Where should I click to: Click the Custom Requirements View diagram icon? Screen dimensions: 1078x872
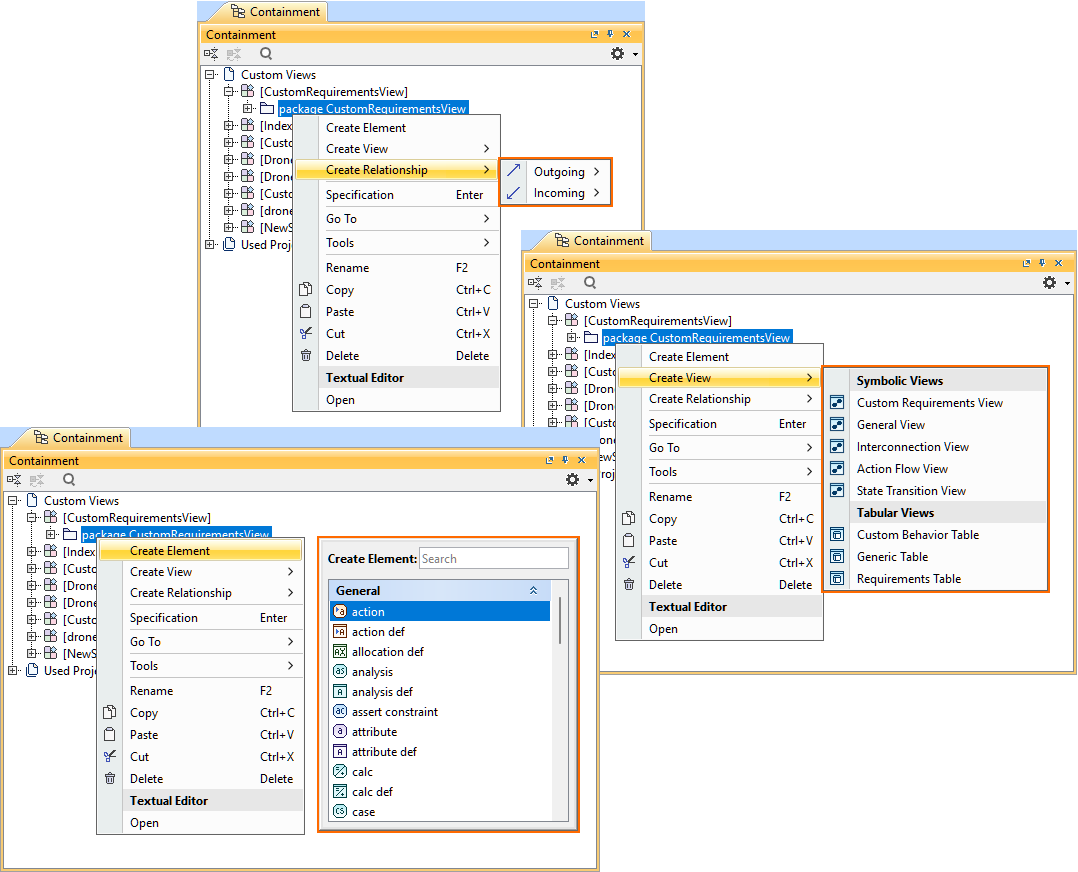click(x=837, y=403)
